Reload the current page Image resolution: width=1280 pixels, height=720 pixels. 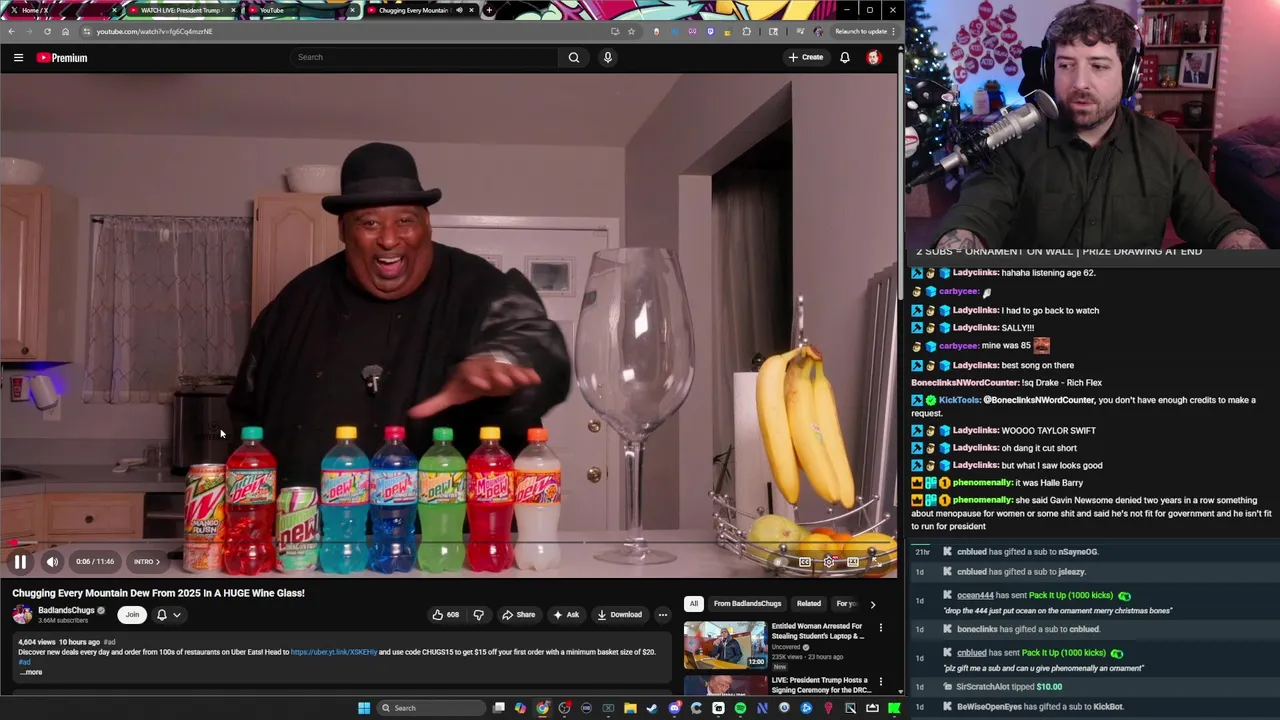[47, 31]
